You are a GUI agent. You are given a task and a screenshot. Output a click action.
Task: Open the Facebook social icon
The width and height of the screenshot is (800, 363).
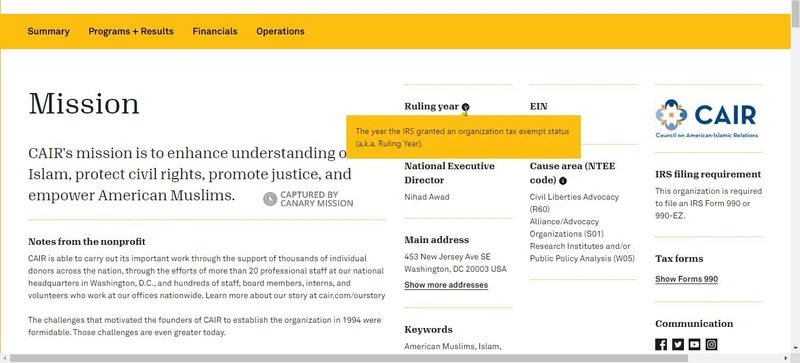(661, 344)
